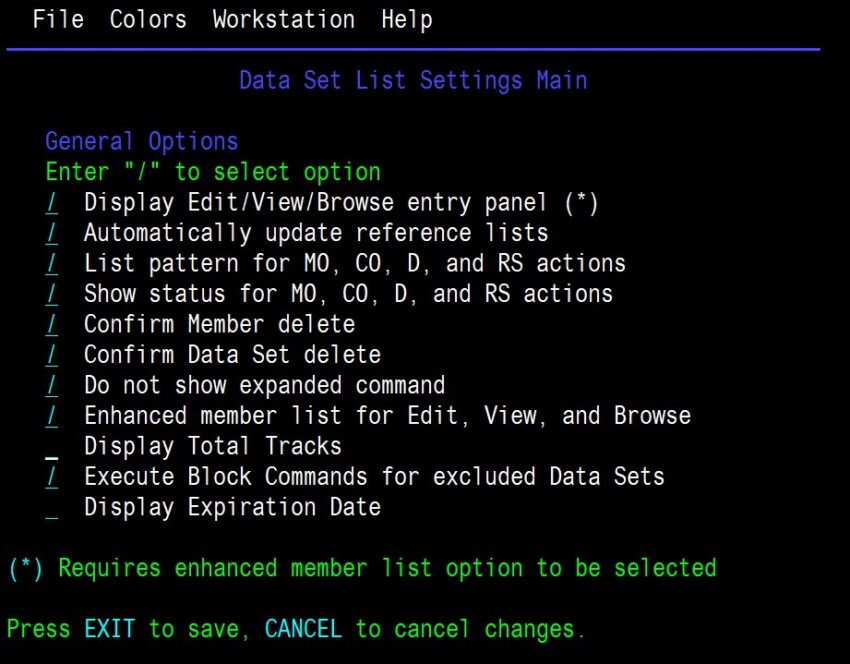Click the Data Set List Settings Main title
This screenshot has width=850, height=664.
coord(412,80)
